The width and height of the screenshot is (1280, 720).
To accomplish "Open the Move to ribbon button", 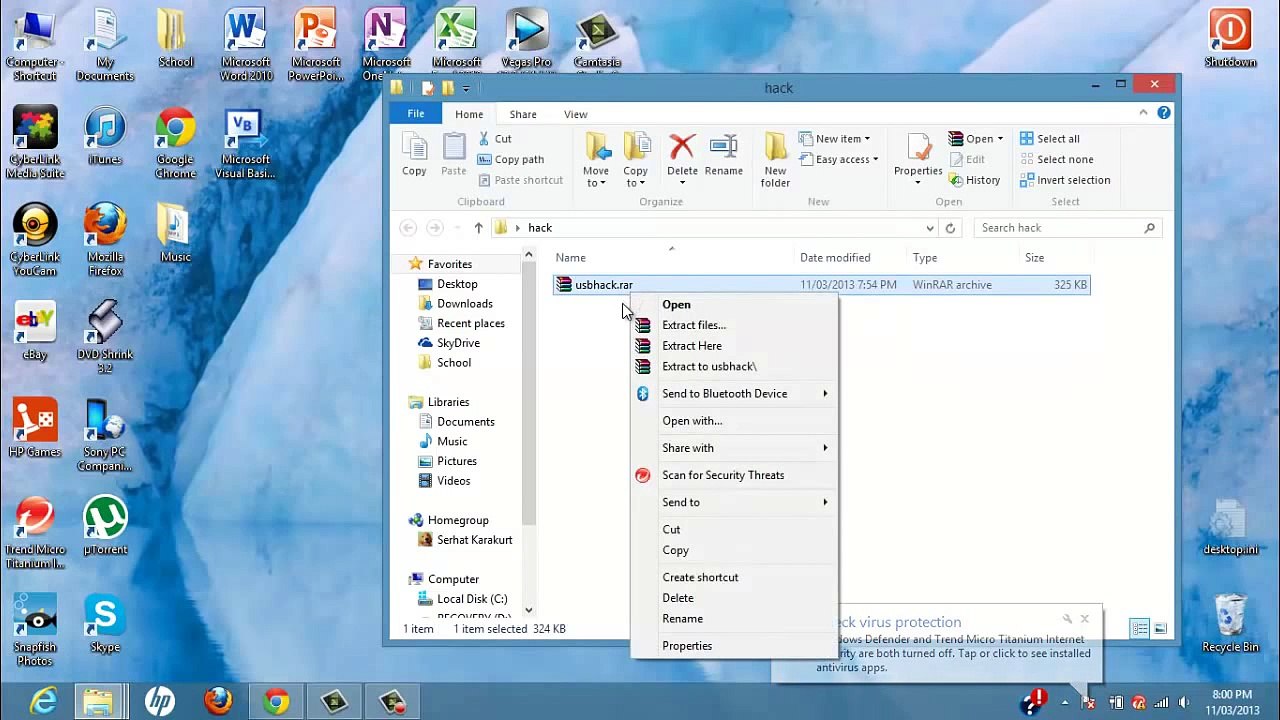I will [596, 160].
